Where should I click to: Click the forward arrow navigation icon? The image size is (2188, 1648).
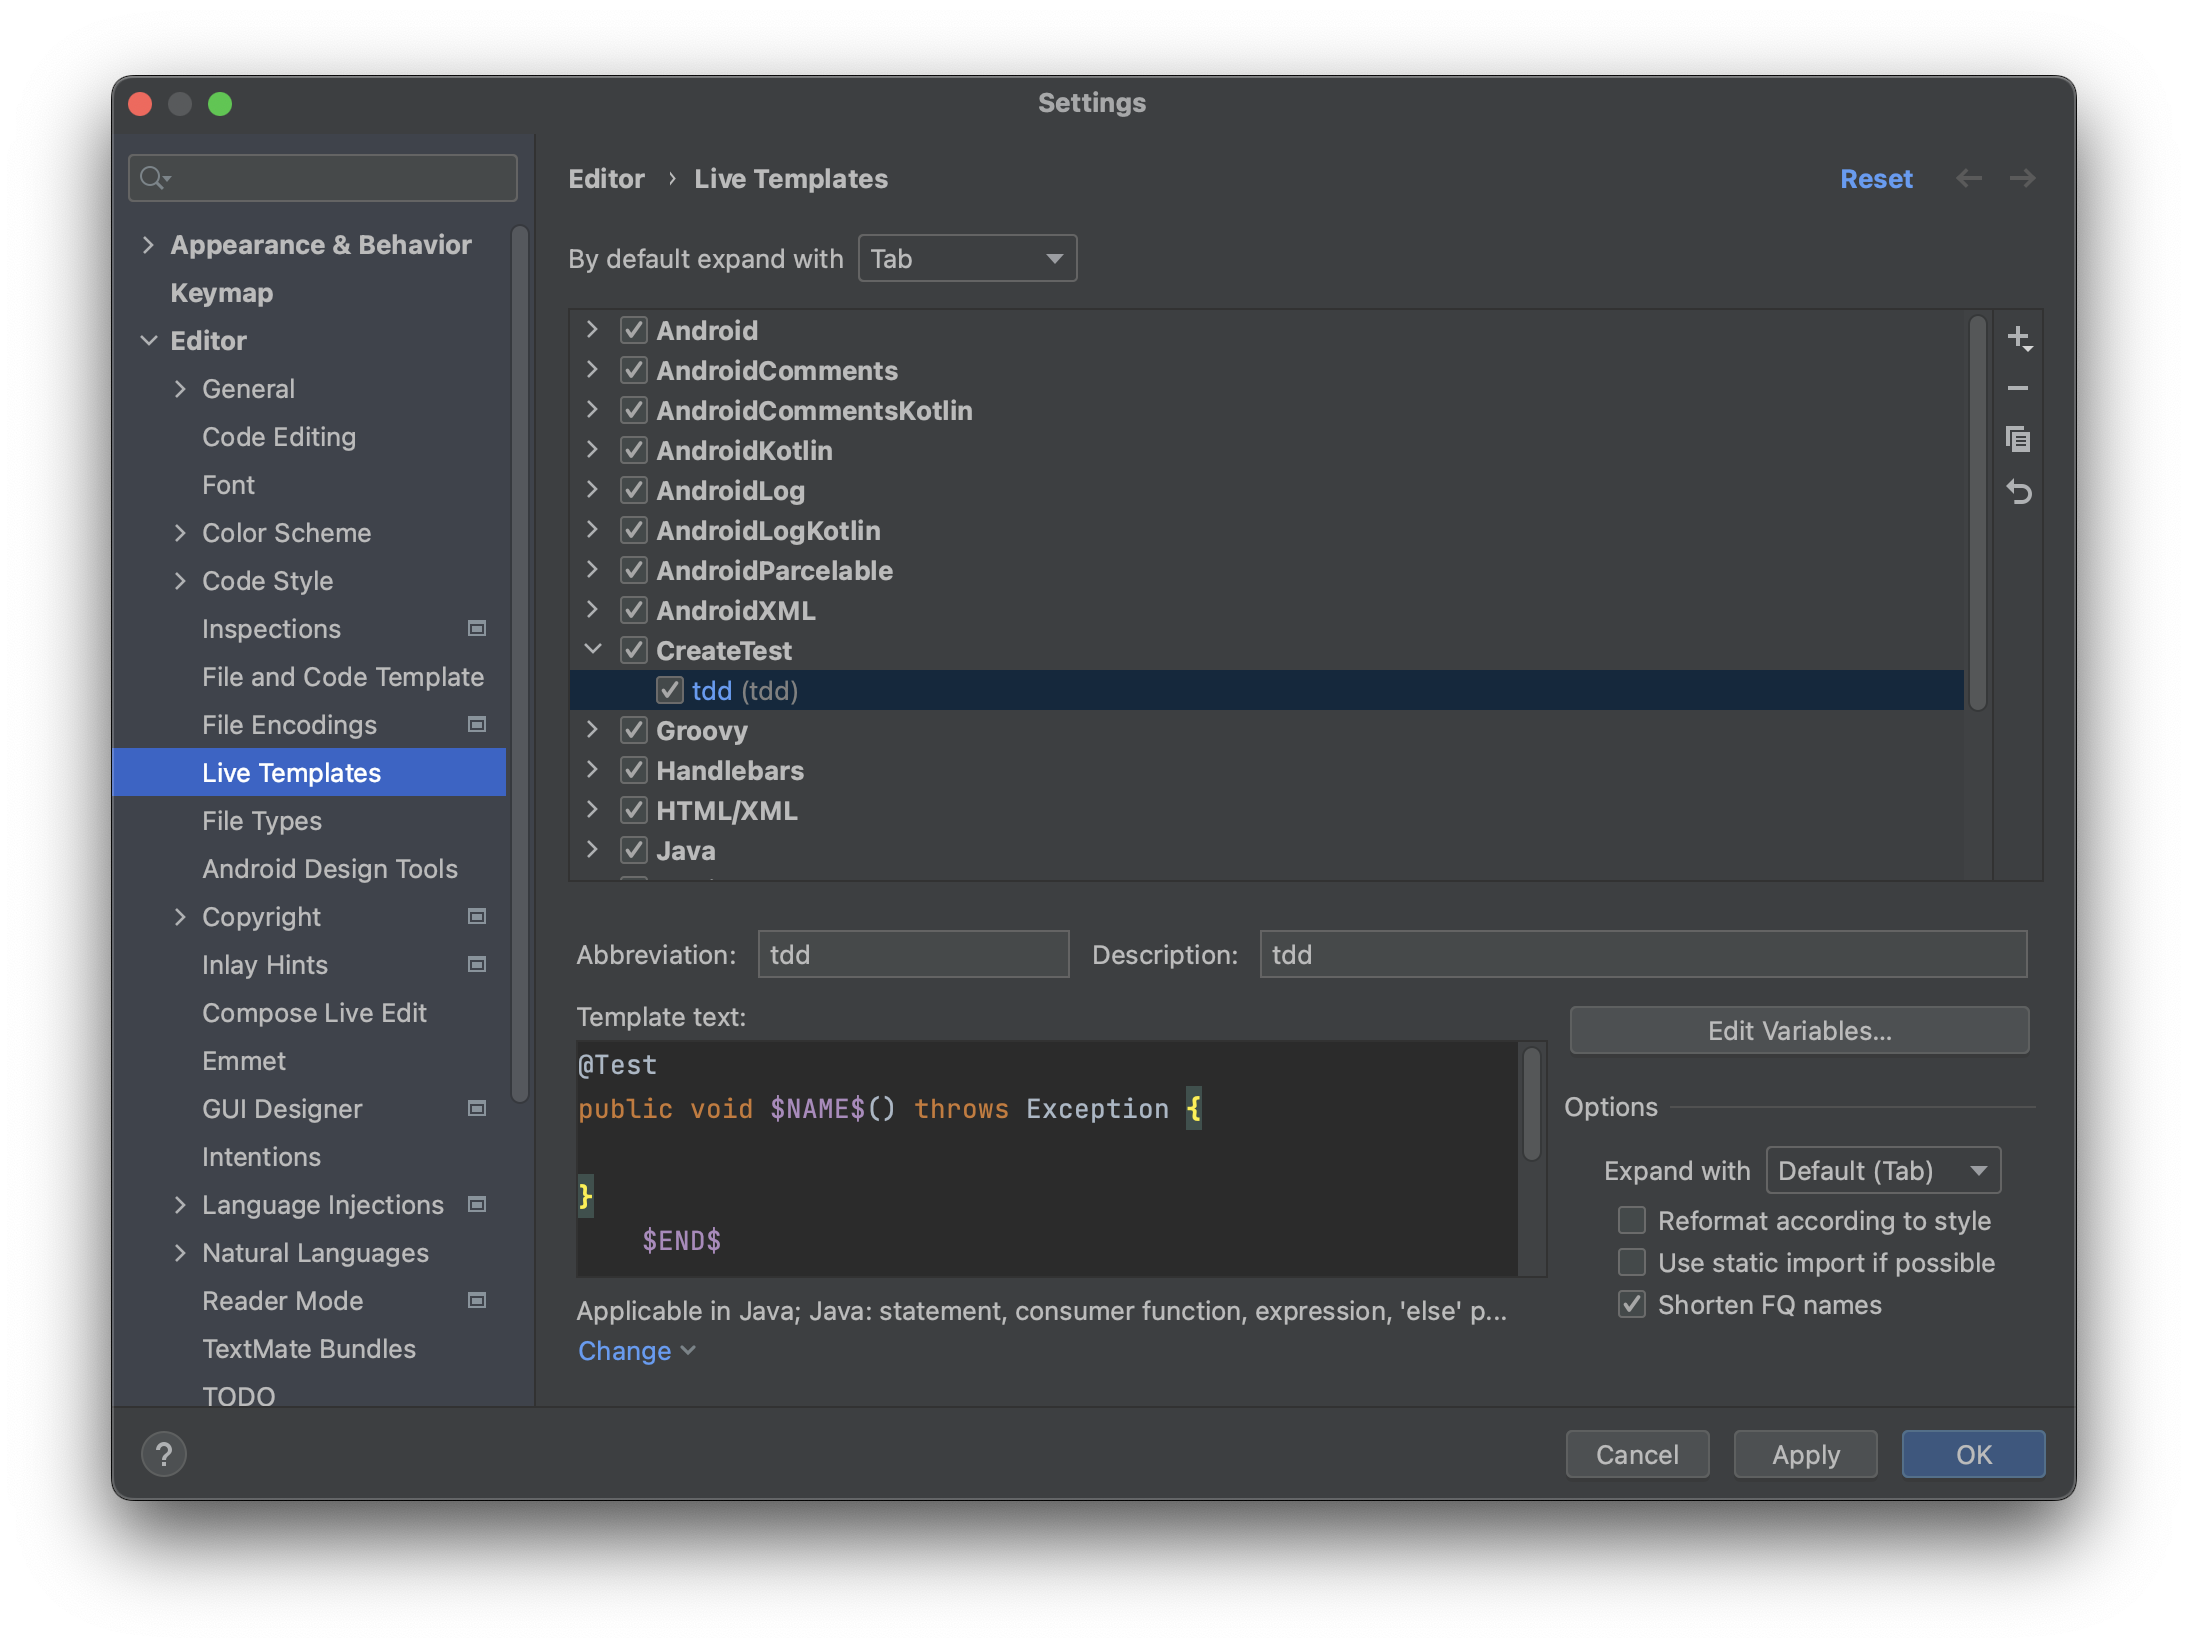[x=2022, y=178]
